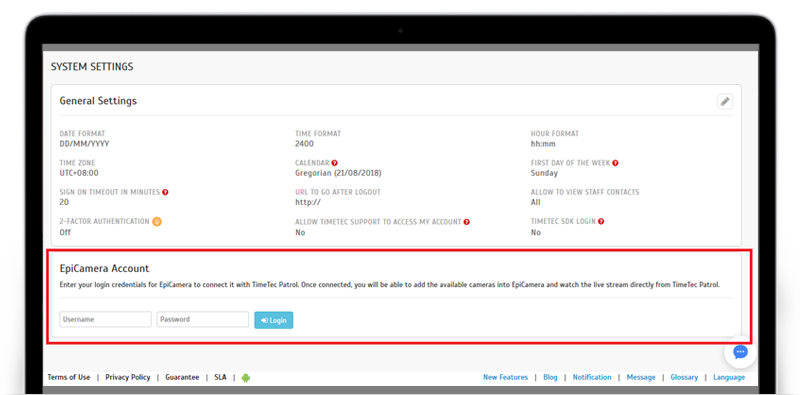Screen dimensions: 800x395
Task: Click the pencil edit icon in General Settings
Action: [x=724, y=102]
